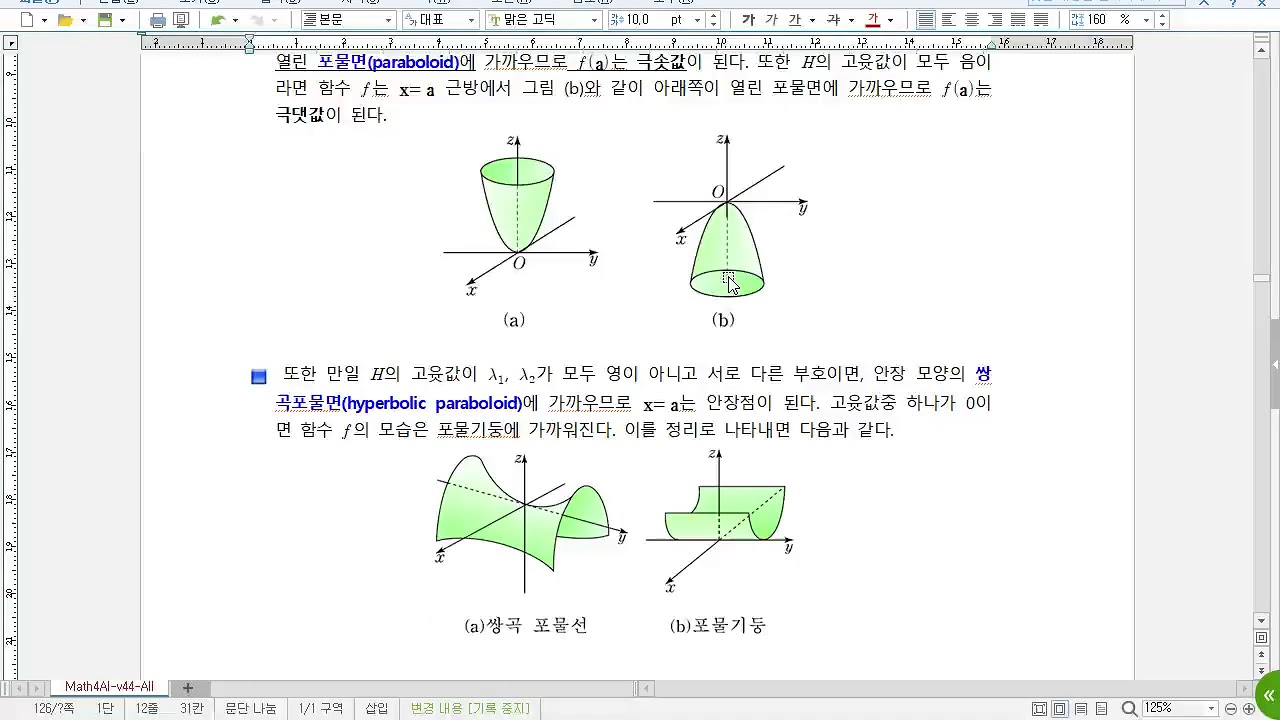Open the underline style dropdown arrow
This screenshot has height=720, width=1280.
pyautogui.click(x=812, y=20)
